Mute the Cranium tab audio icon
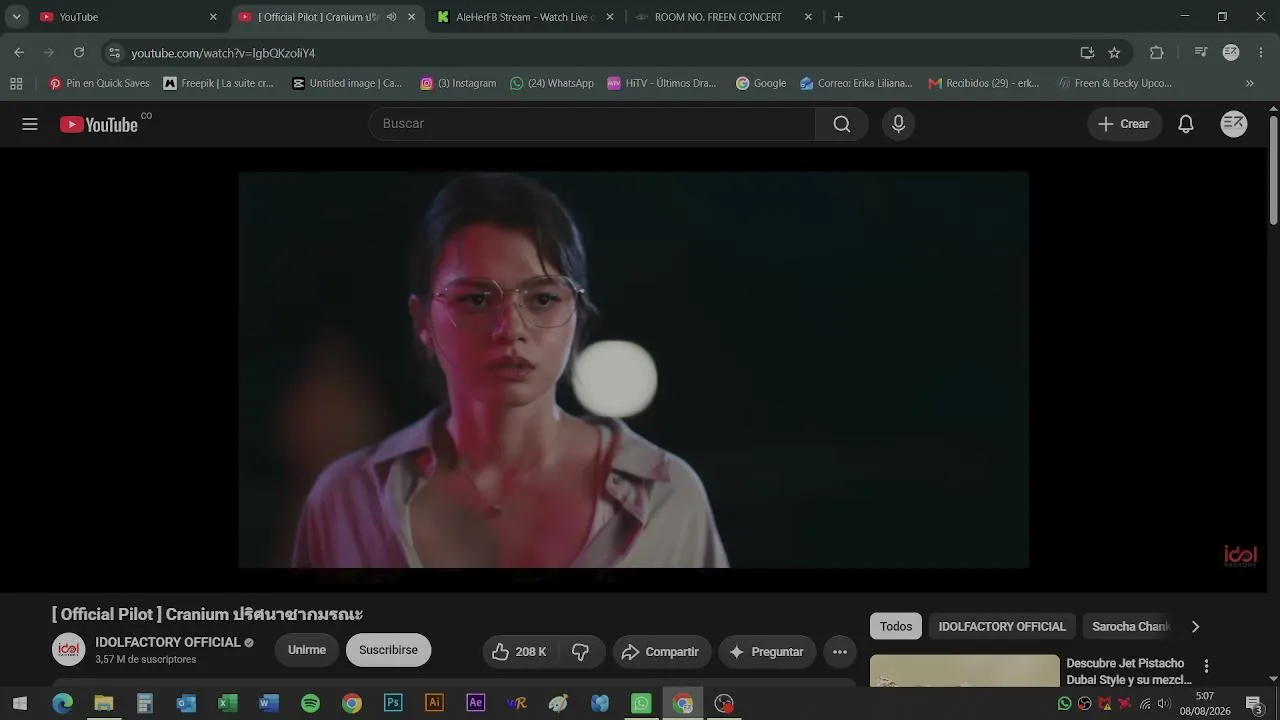 [x=391, y=17]
